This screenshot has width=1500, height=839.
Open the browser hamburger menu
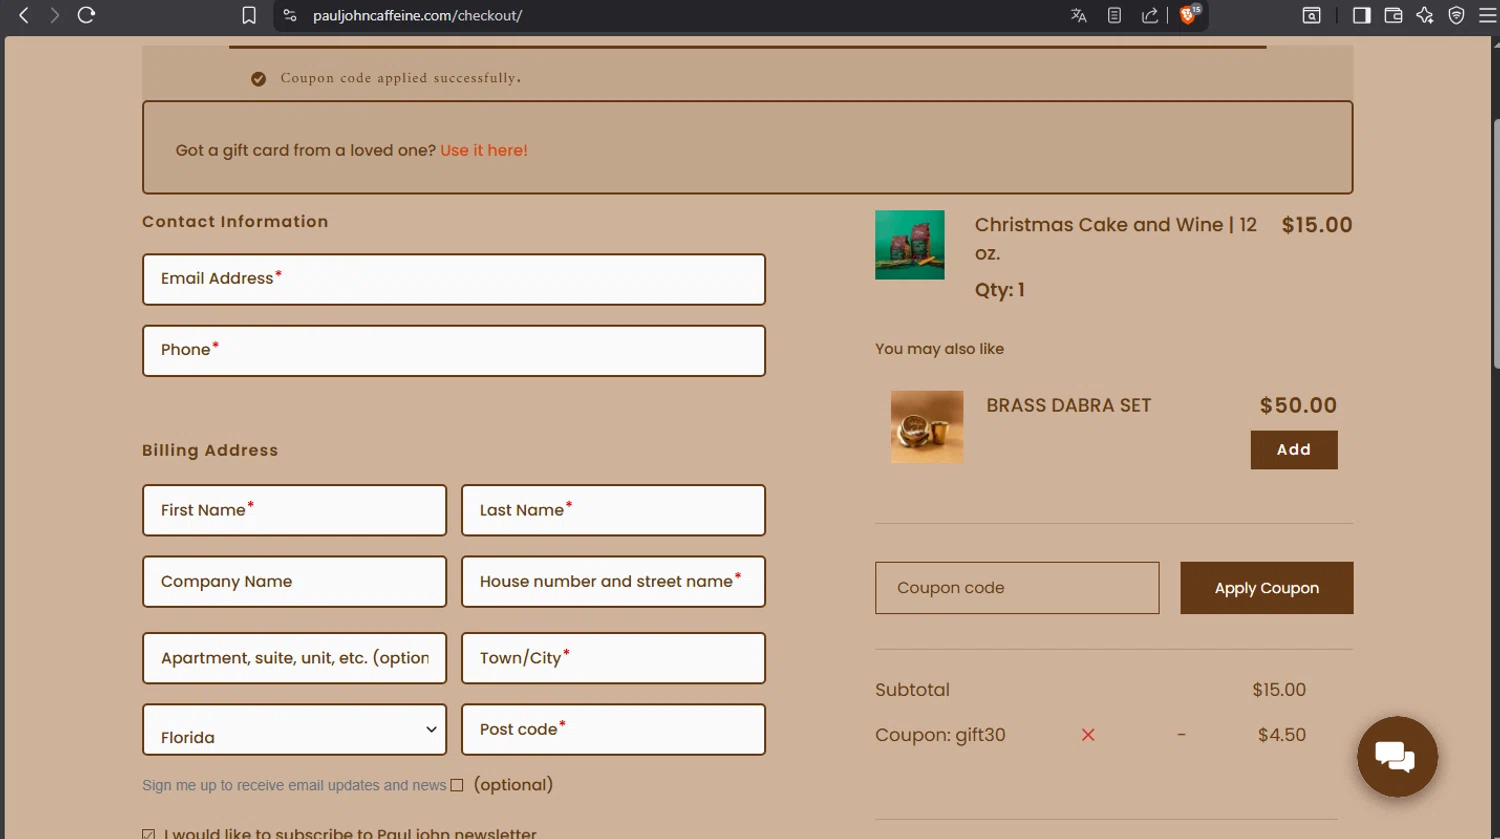1487,15
